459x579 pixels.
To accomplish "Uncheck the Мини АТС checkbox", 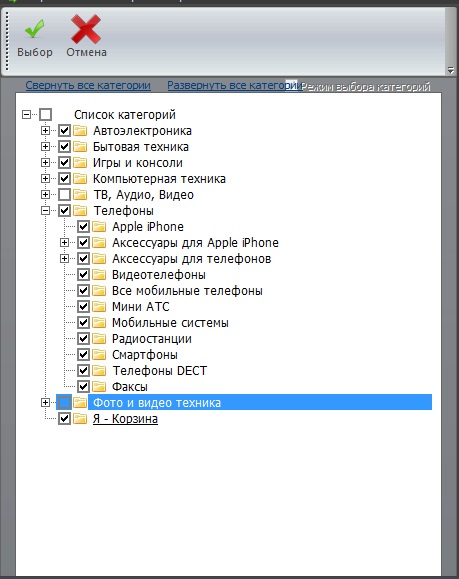I will 83,306.
